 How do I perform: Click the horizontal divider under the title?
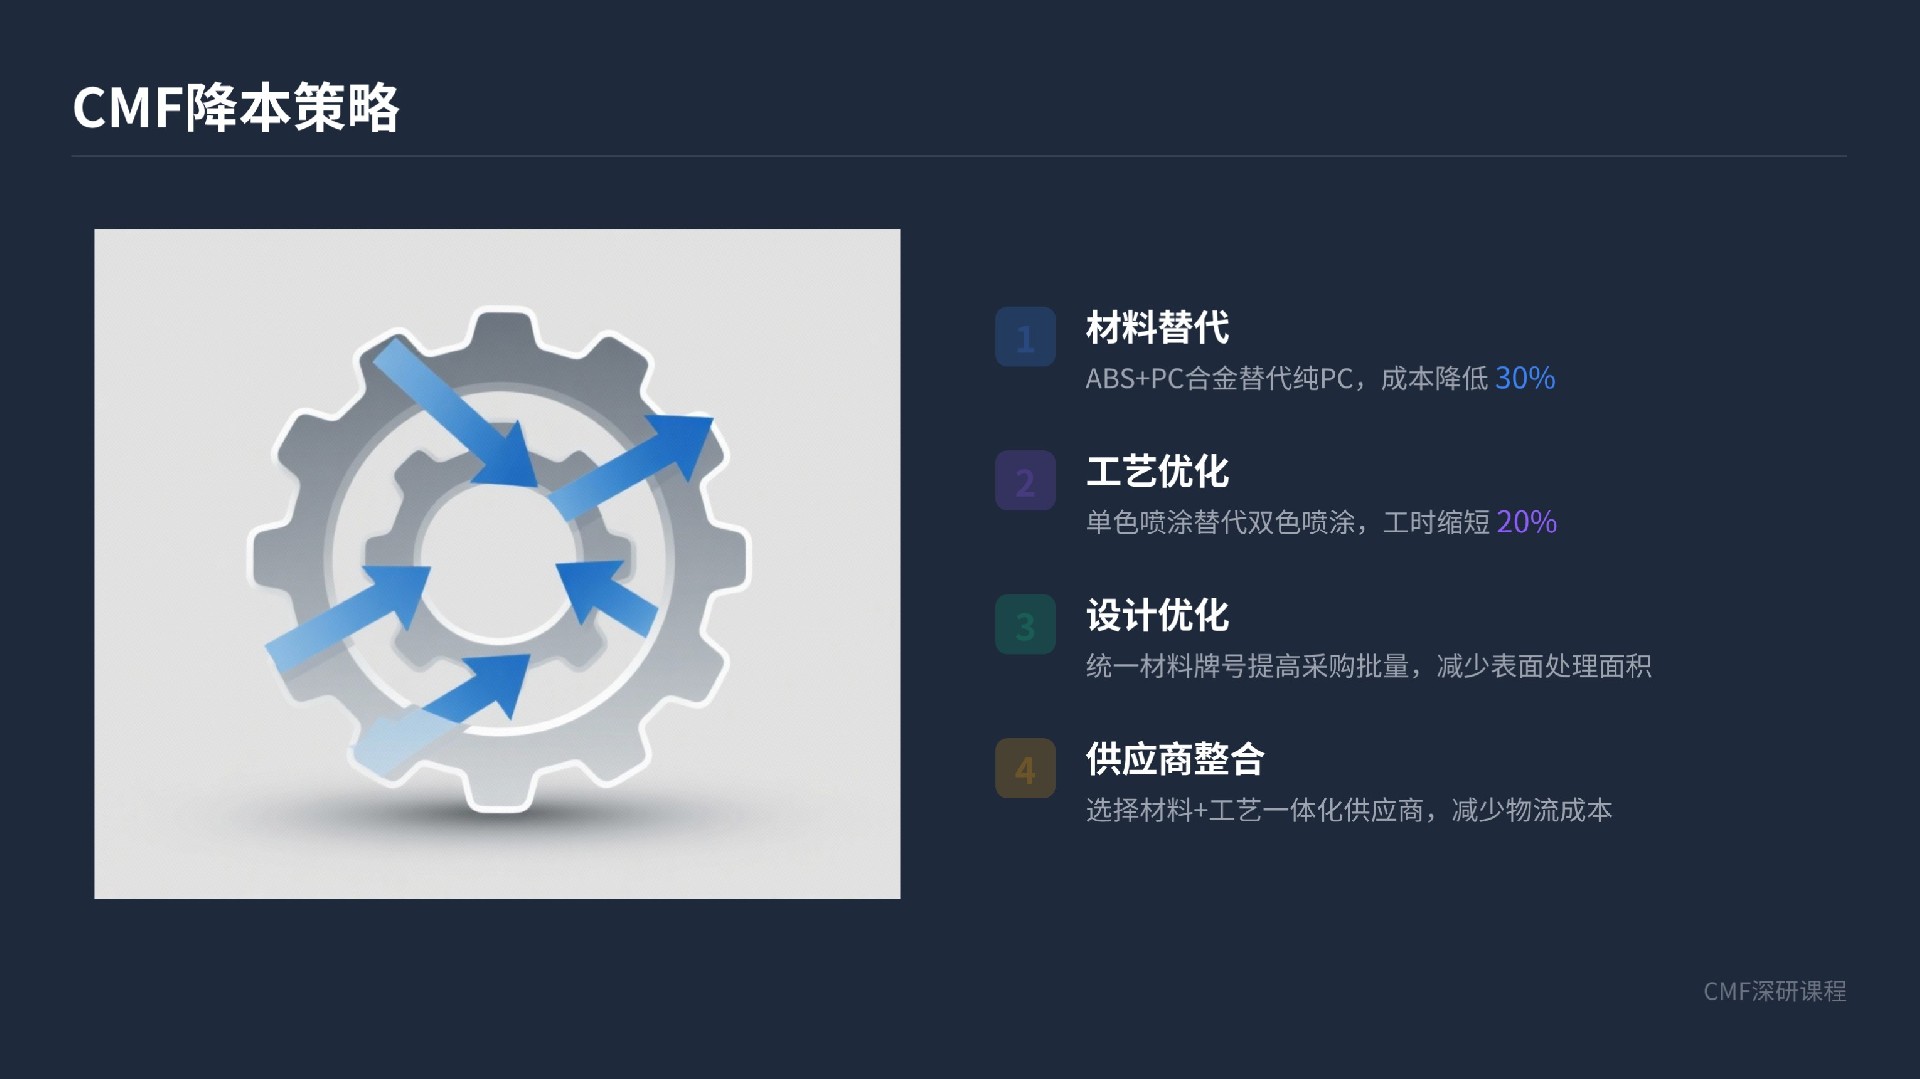(x=959, y=156)
